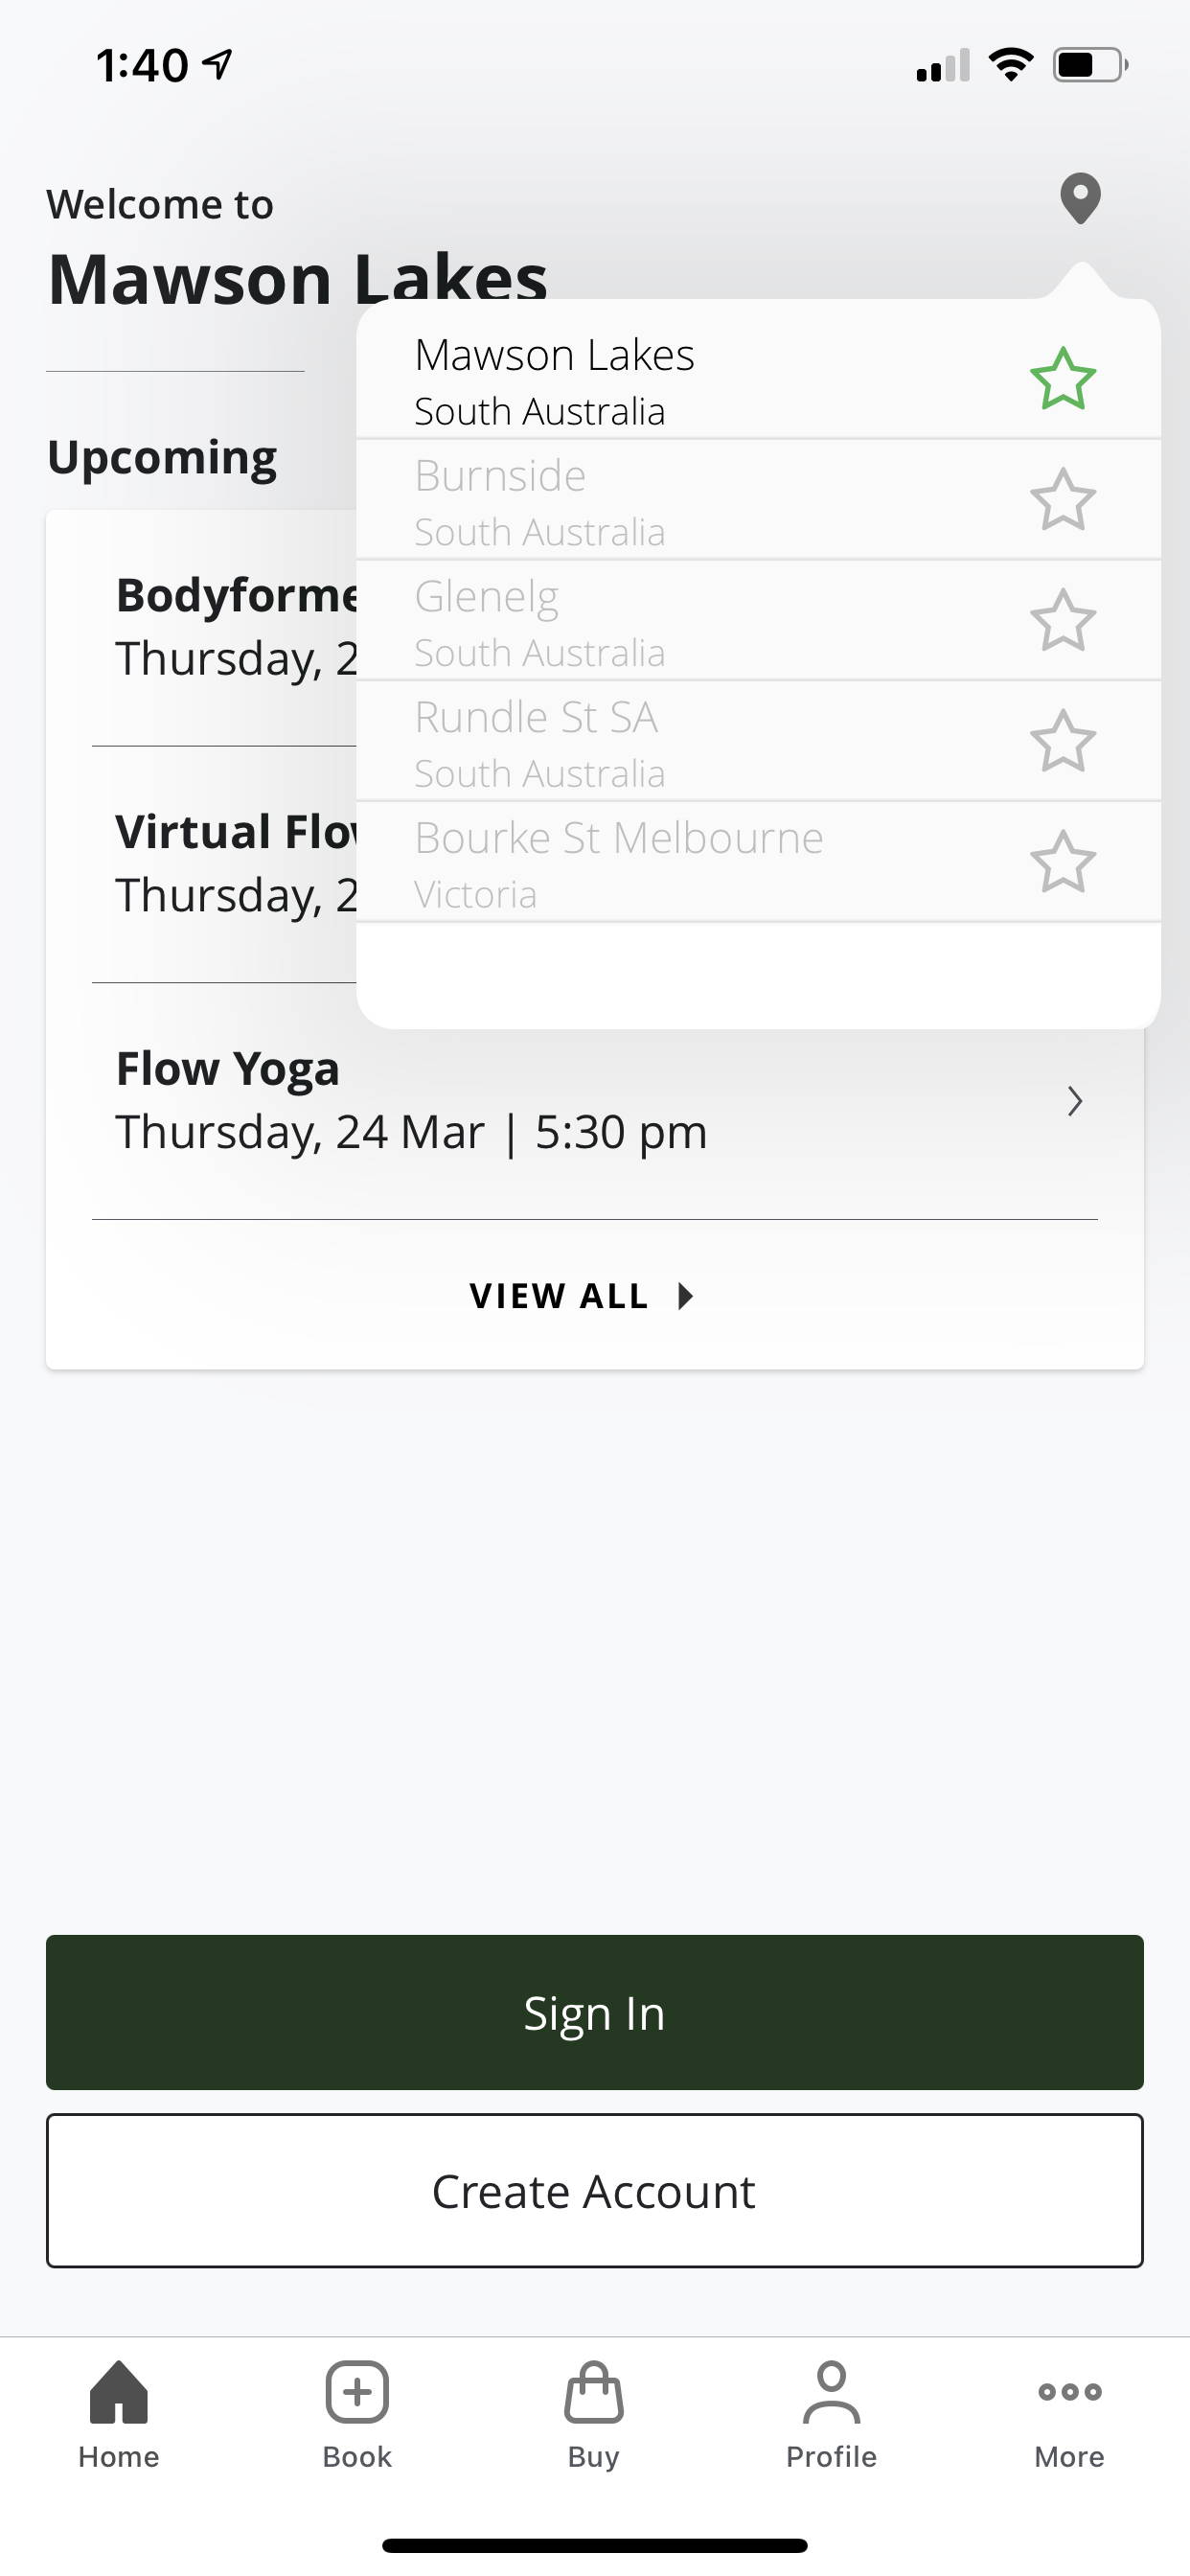Expand Flow Yoga class chevron
The width and height of the screenshot is (1190, 2576).
tap(1075, 1101)
